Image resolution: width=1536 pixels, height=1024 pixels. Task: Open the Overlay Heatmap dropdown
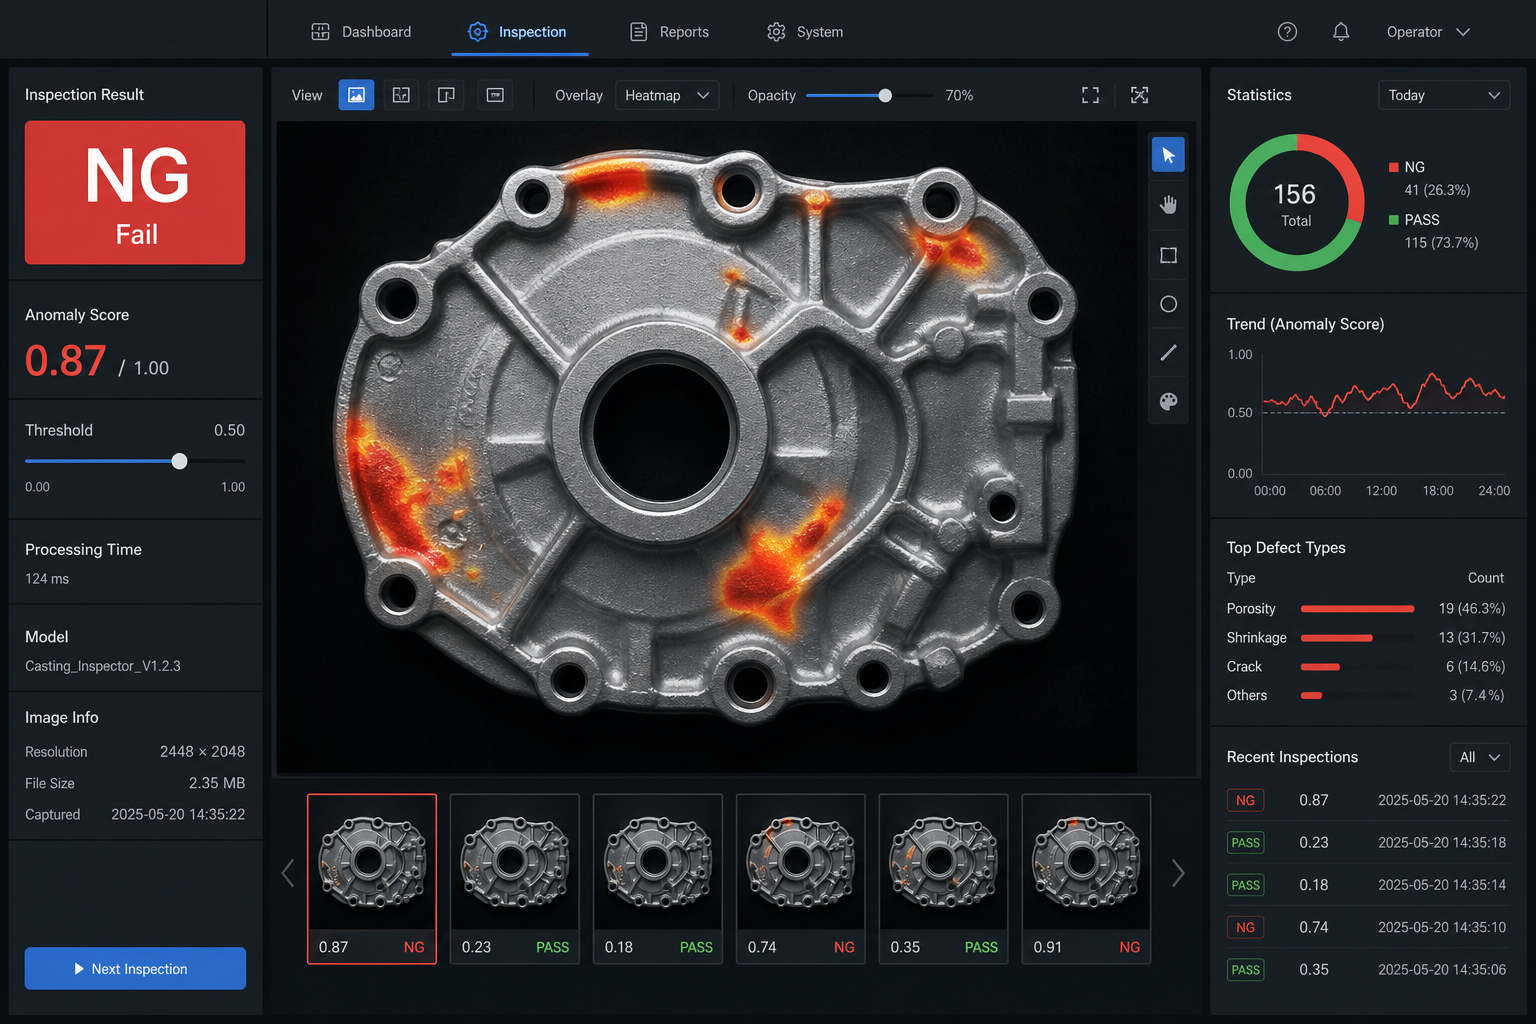667,95
